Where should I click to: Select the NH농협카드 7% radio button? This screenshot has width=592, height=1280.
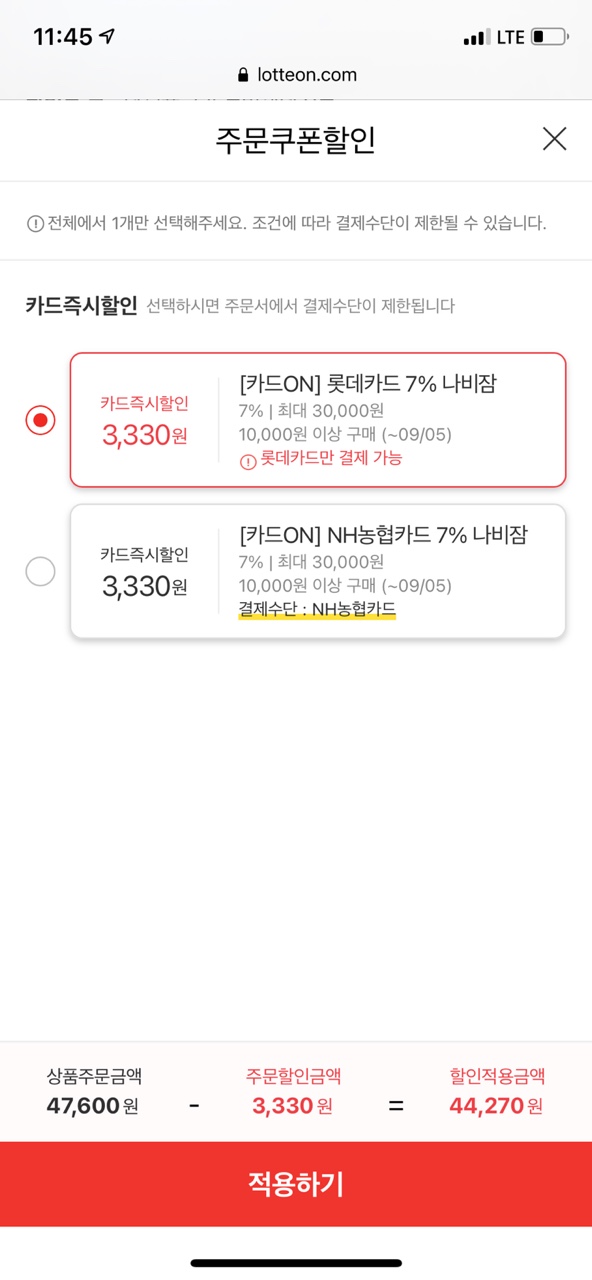pyautogui.click(x=40, y=572)
